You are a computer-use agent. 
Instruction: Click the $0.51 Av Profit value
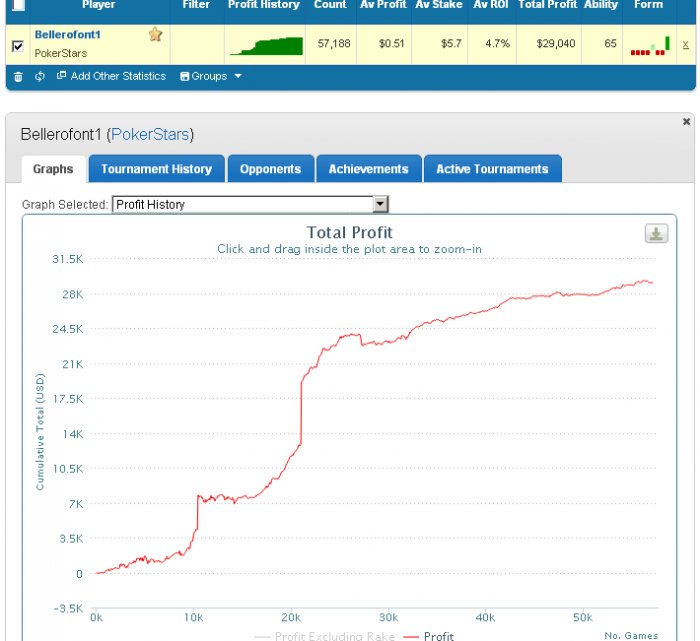pos(392,43)
